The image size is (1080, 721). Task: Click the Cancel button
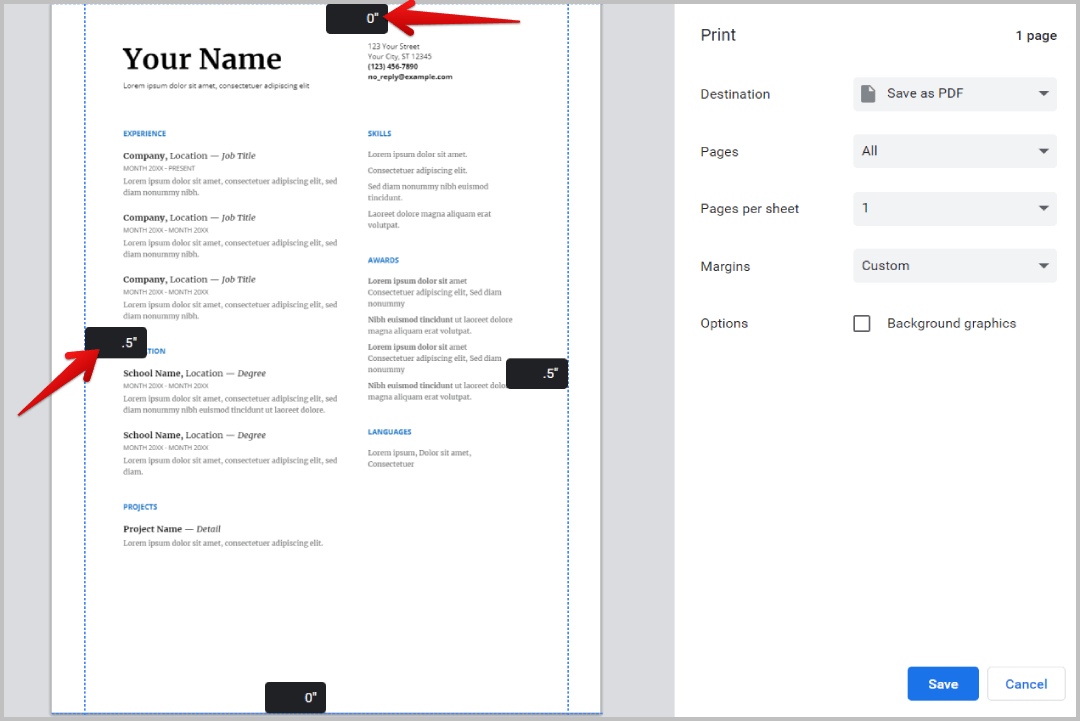[1025, 684]
